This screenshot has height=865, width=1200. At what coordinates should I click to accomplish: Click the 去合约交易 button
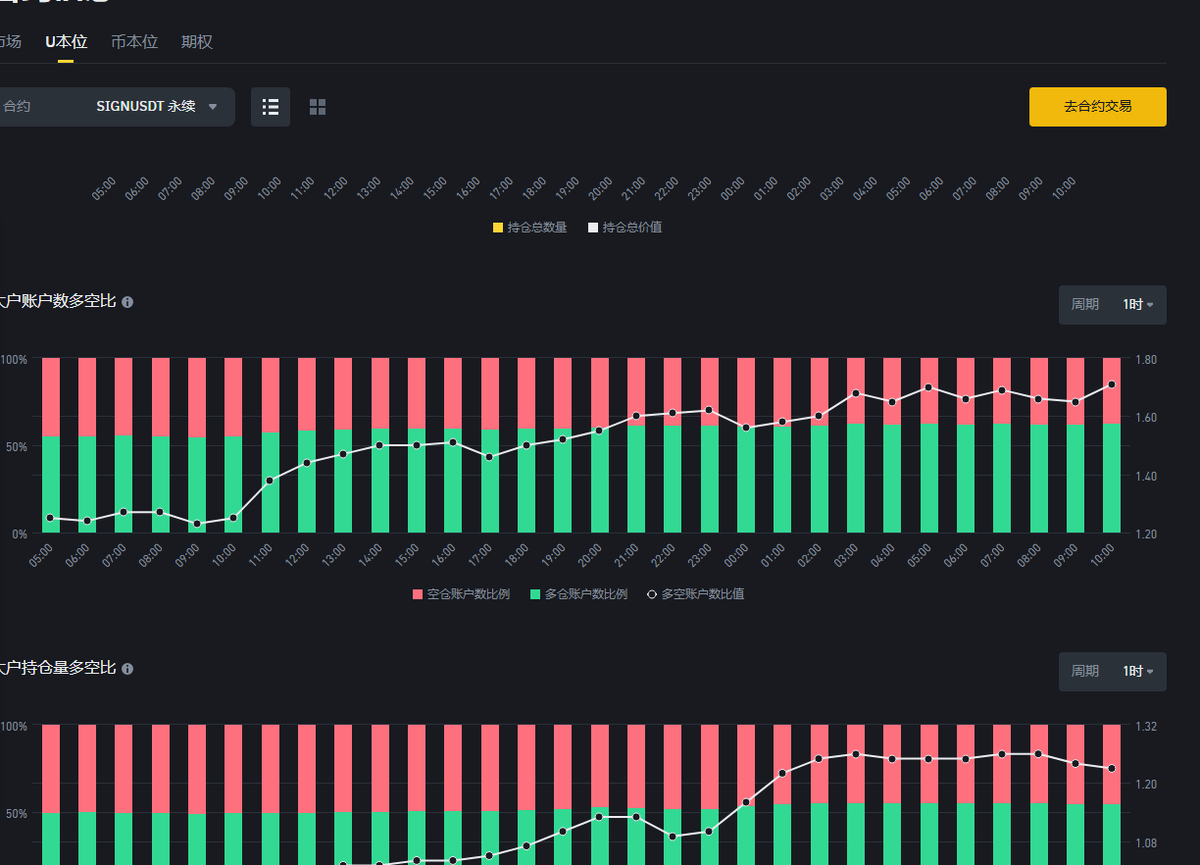1097,106
